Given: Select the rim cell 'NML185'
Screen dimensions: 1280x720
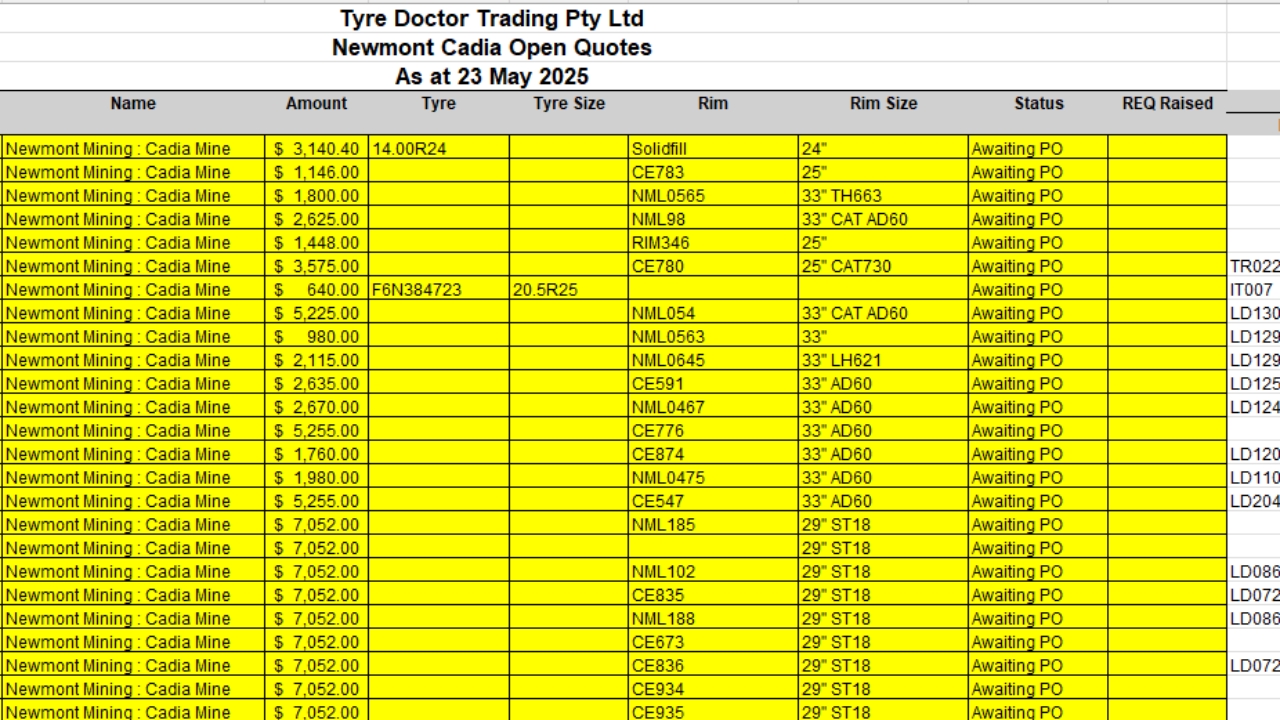Looking at the screenshot, I should pos(713,525).
